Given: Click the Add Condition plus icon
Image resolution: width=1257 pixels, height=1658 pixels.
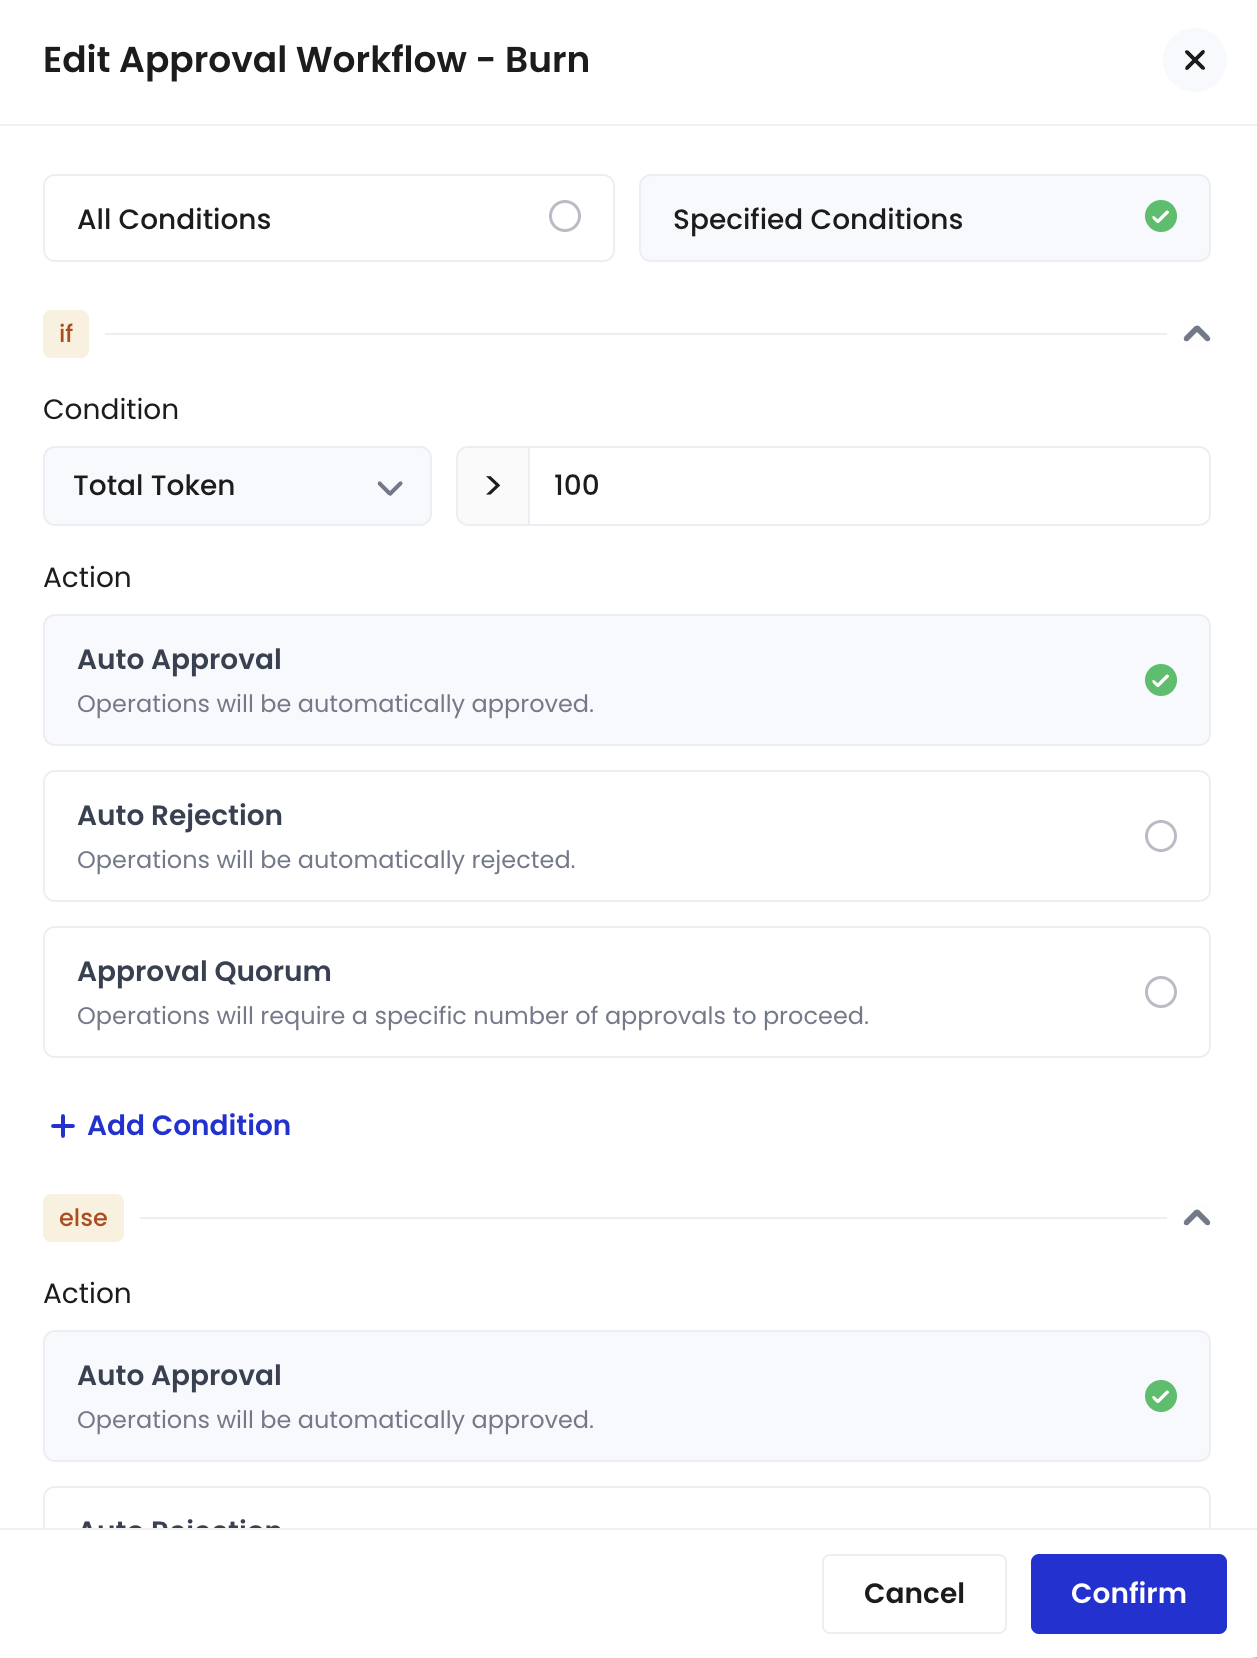Looking at the screenshot, I should [x=61, y=1125].
